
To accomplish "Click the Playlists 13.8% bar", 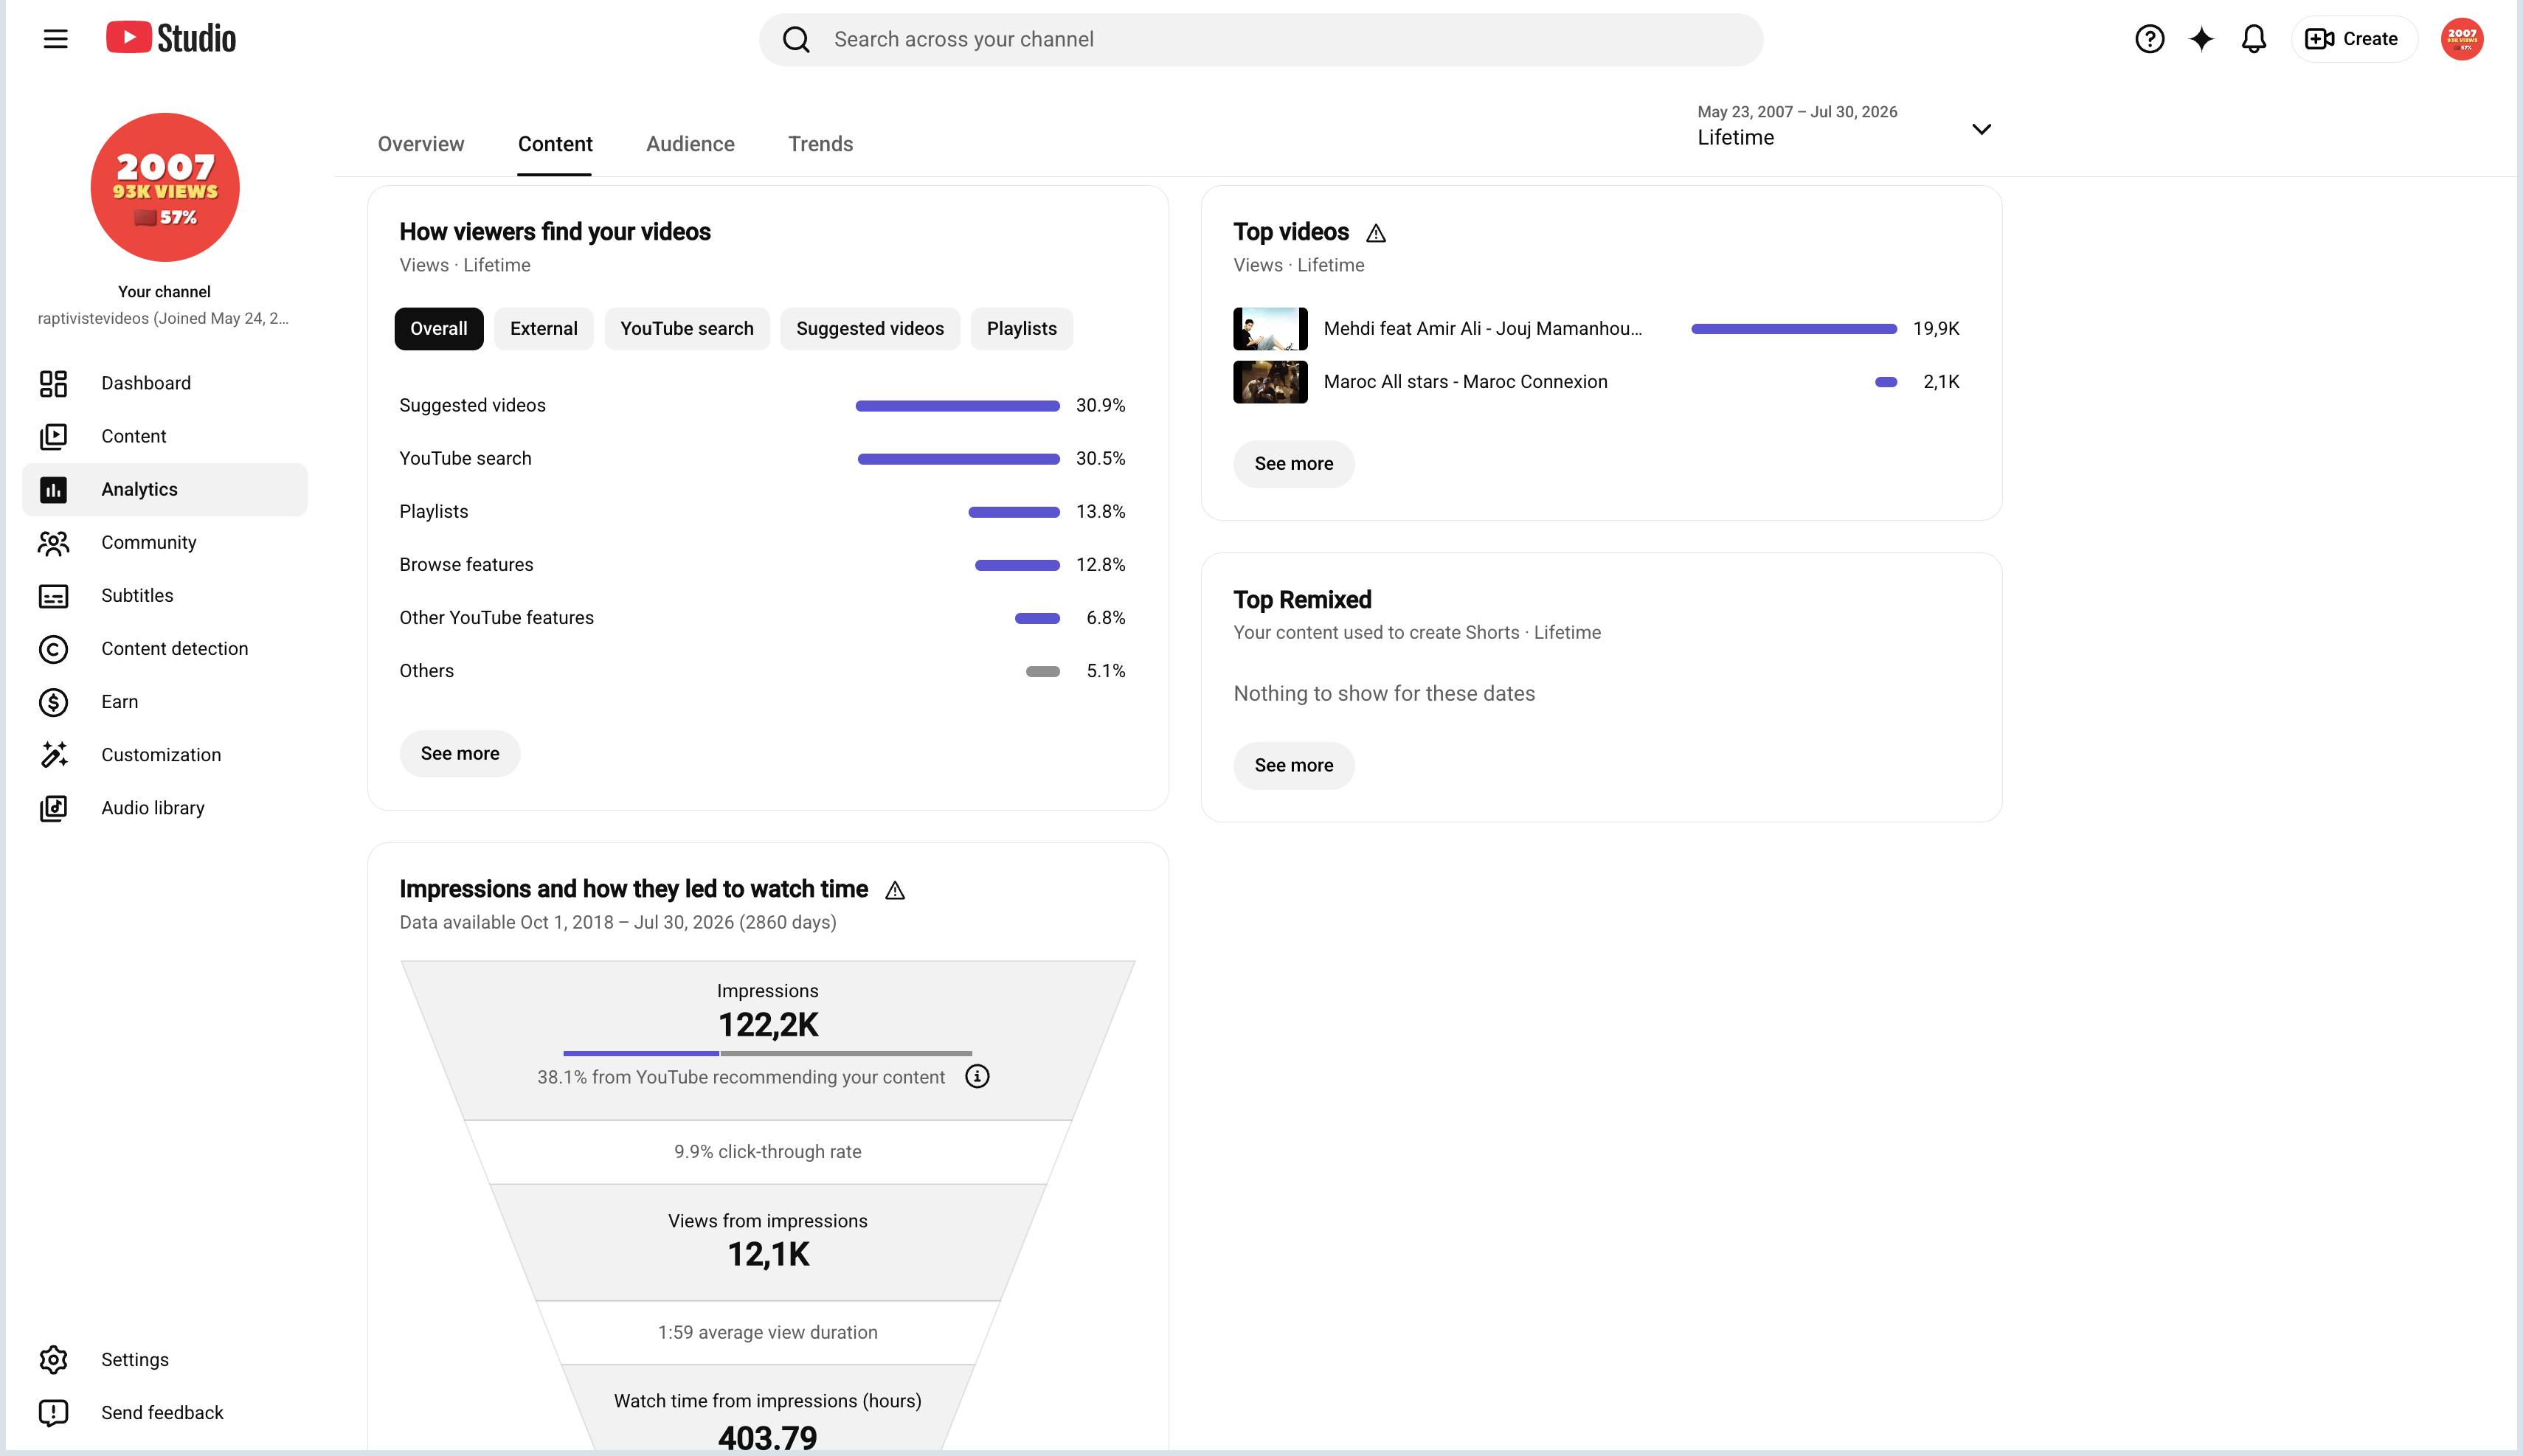I will pos(1014,512).
